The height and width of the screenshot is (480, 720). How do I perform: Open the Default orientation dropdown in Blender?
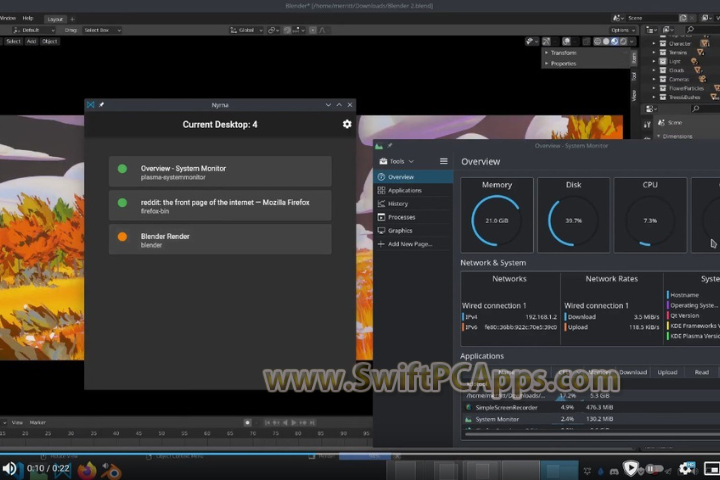(34, 30)
